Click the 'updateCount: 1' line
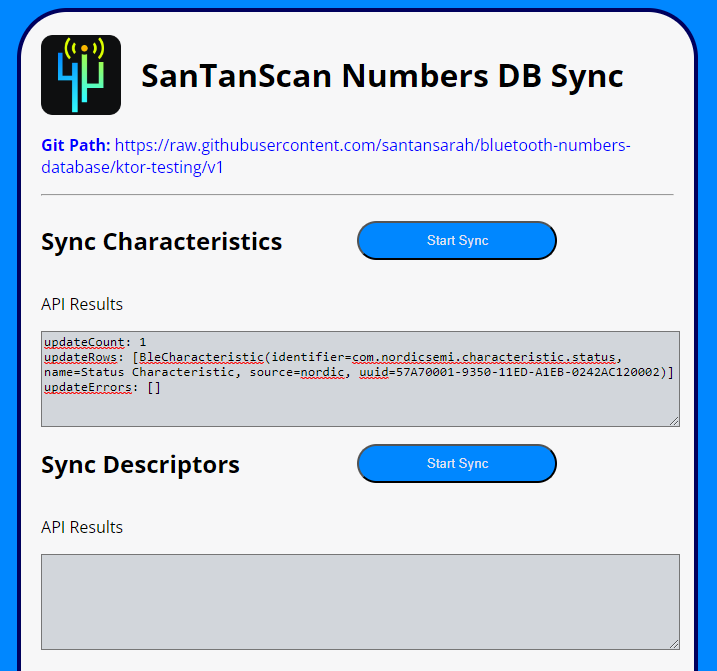The height and width of the screenshot is (671, 717). pos(95,342)
